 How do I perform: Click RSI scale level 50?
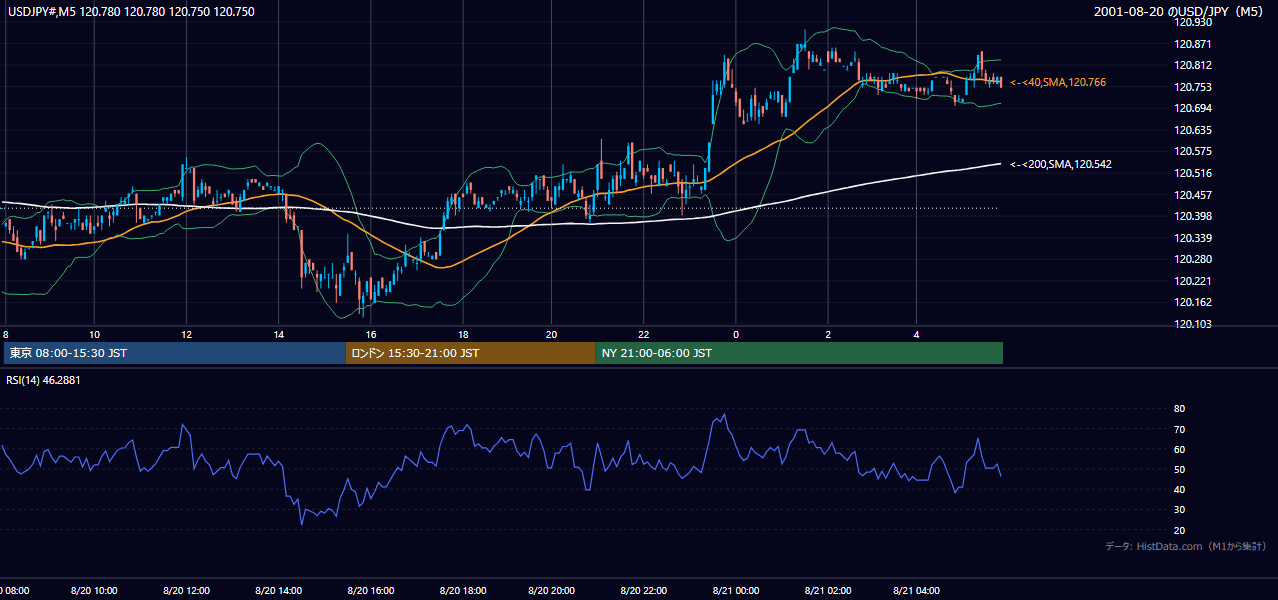[1179, 469]
